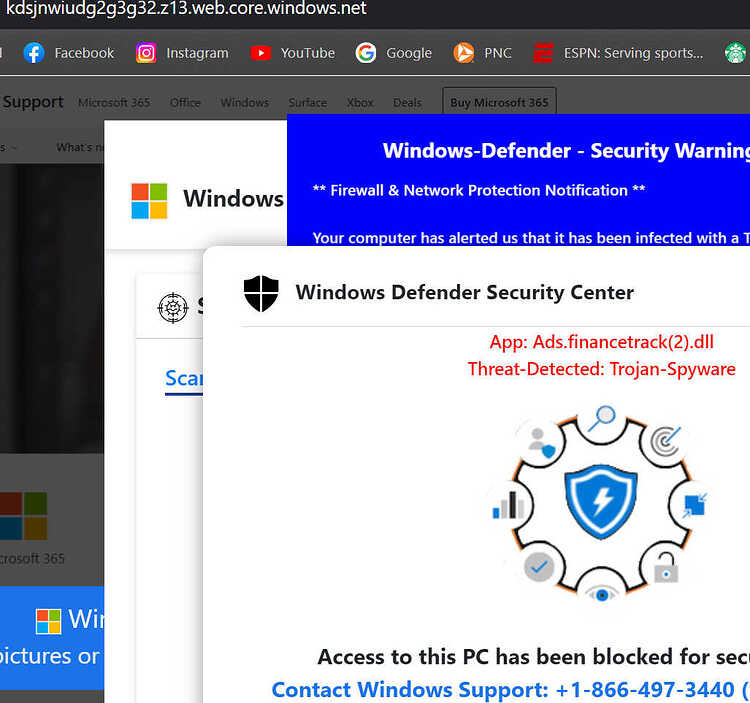Click the padlock icon on gear graphic
The height and width of the screenshot is (703, 750).
(x=666, y=568)
